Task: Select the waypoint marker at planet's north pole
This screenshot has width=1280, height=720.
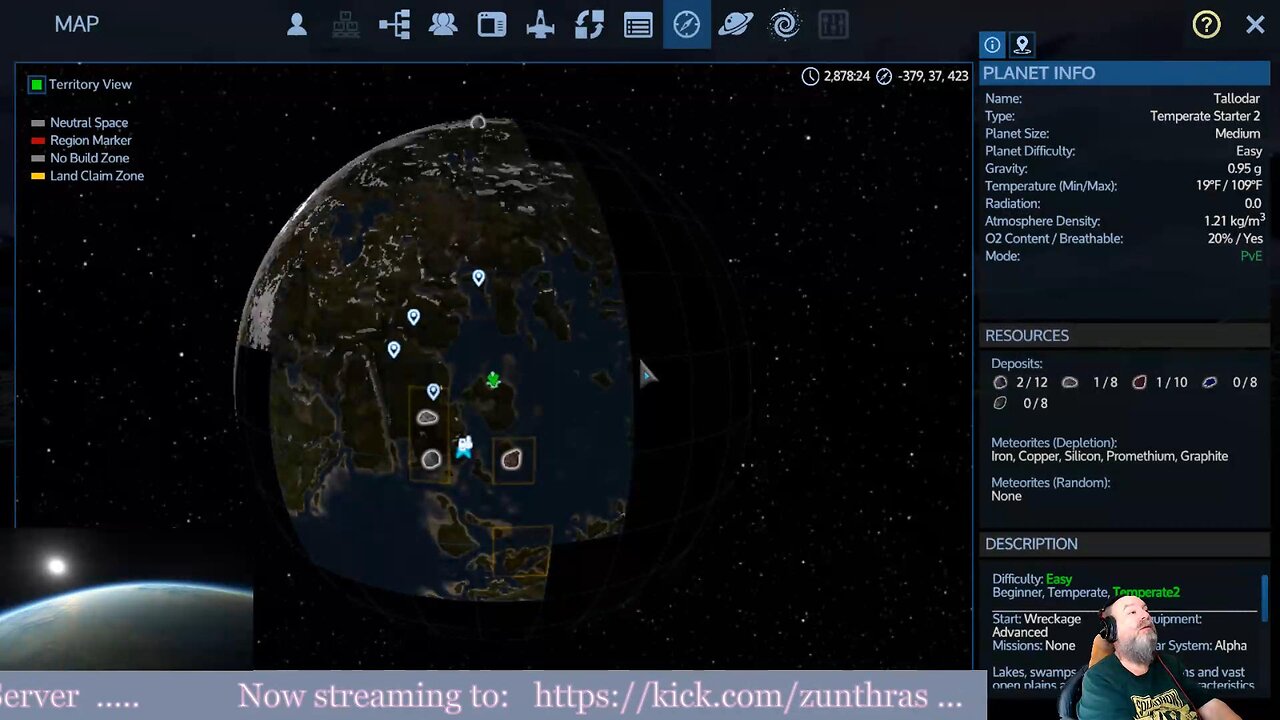Action: (478, 123)
